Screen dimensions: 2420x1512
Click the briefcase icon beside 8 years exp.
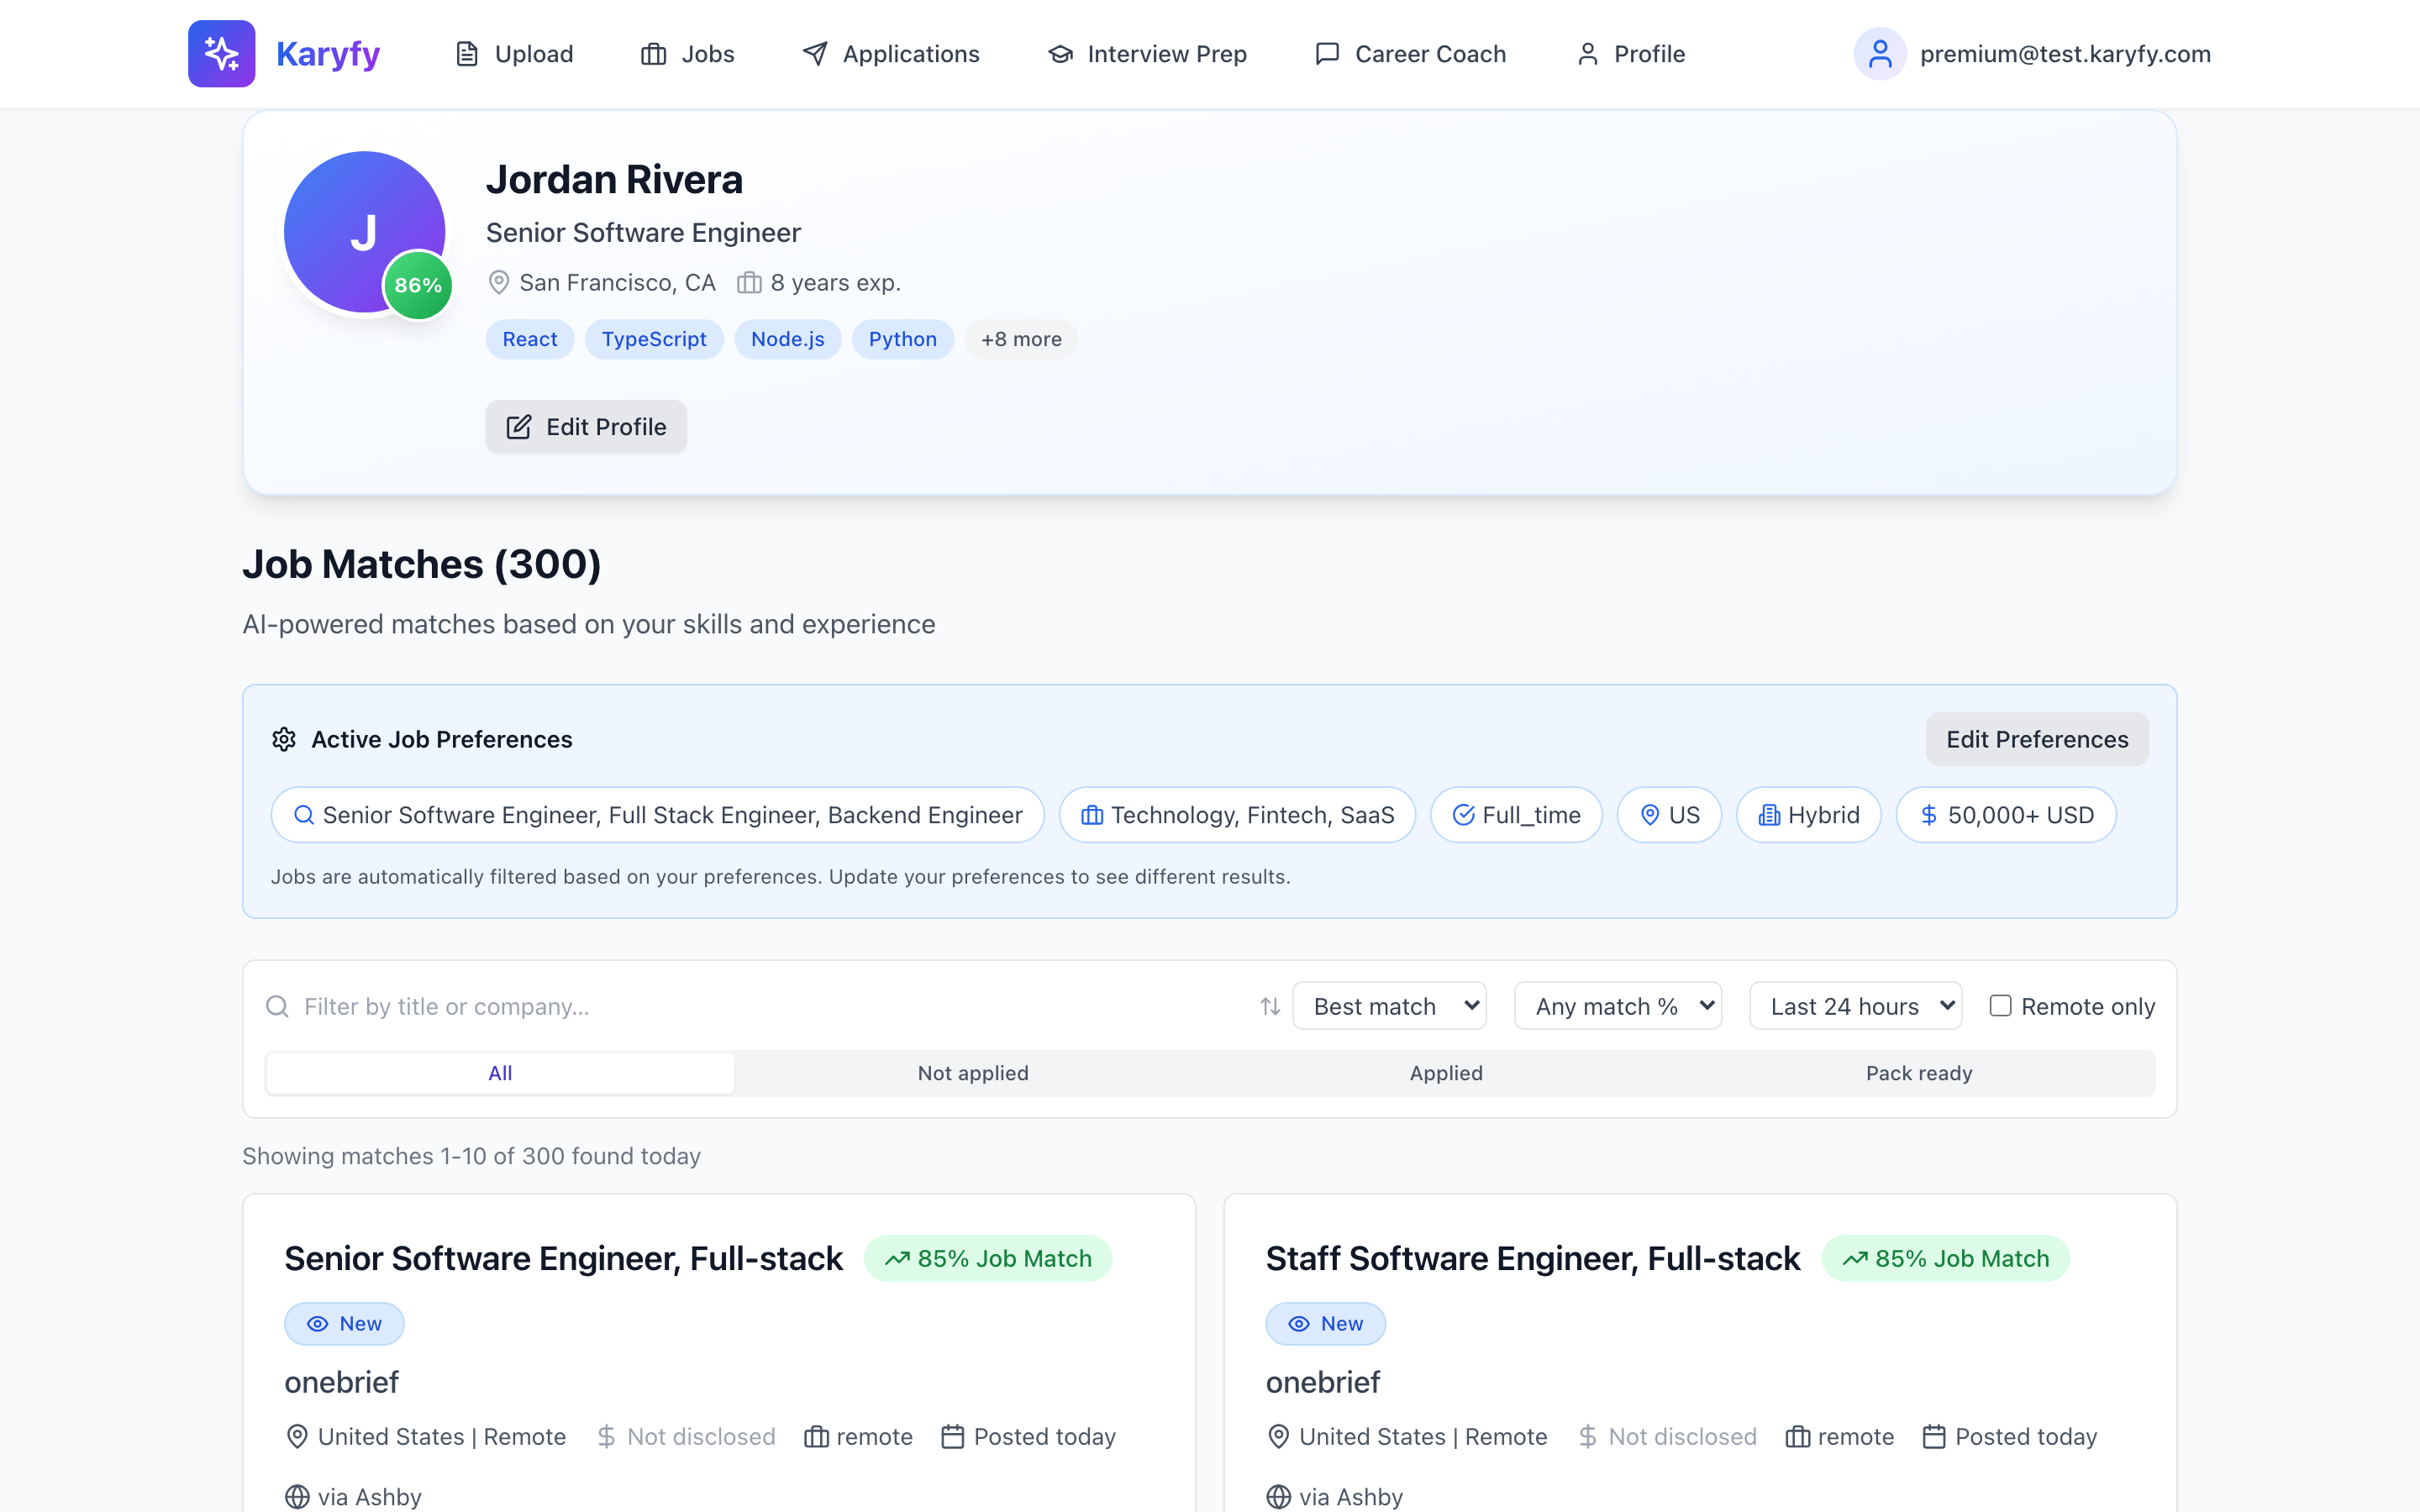749,283
